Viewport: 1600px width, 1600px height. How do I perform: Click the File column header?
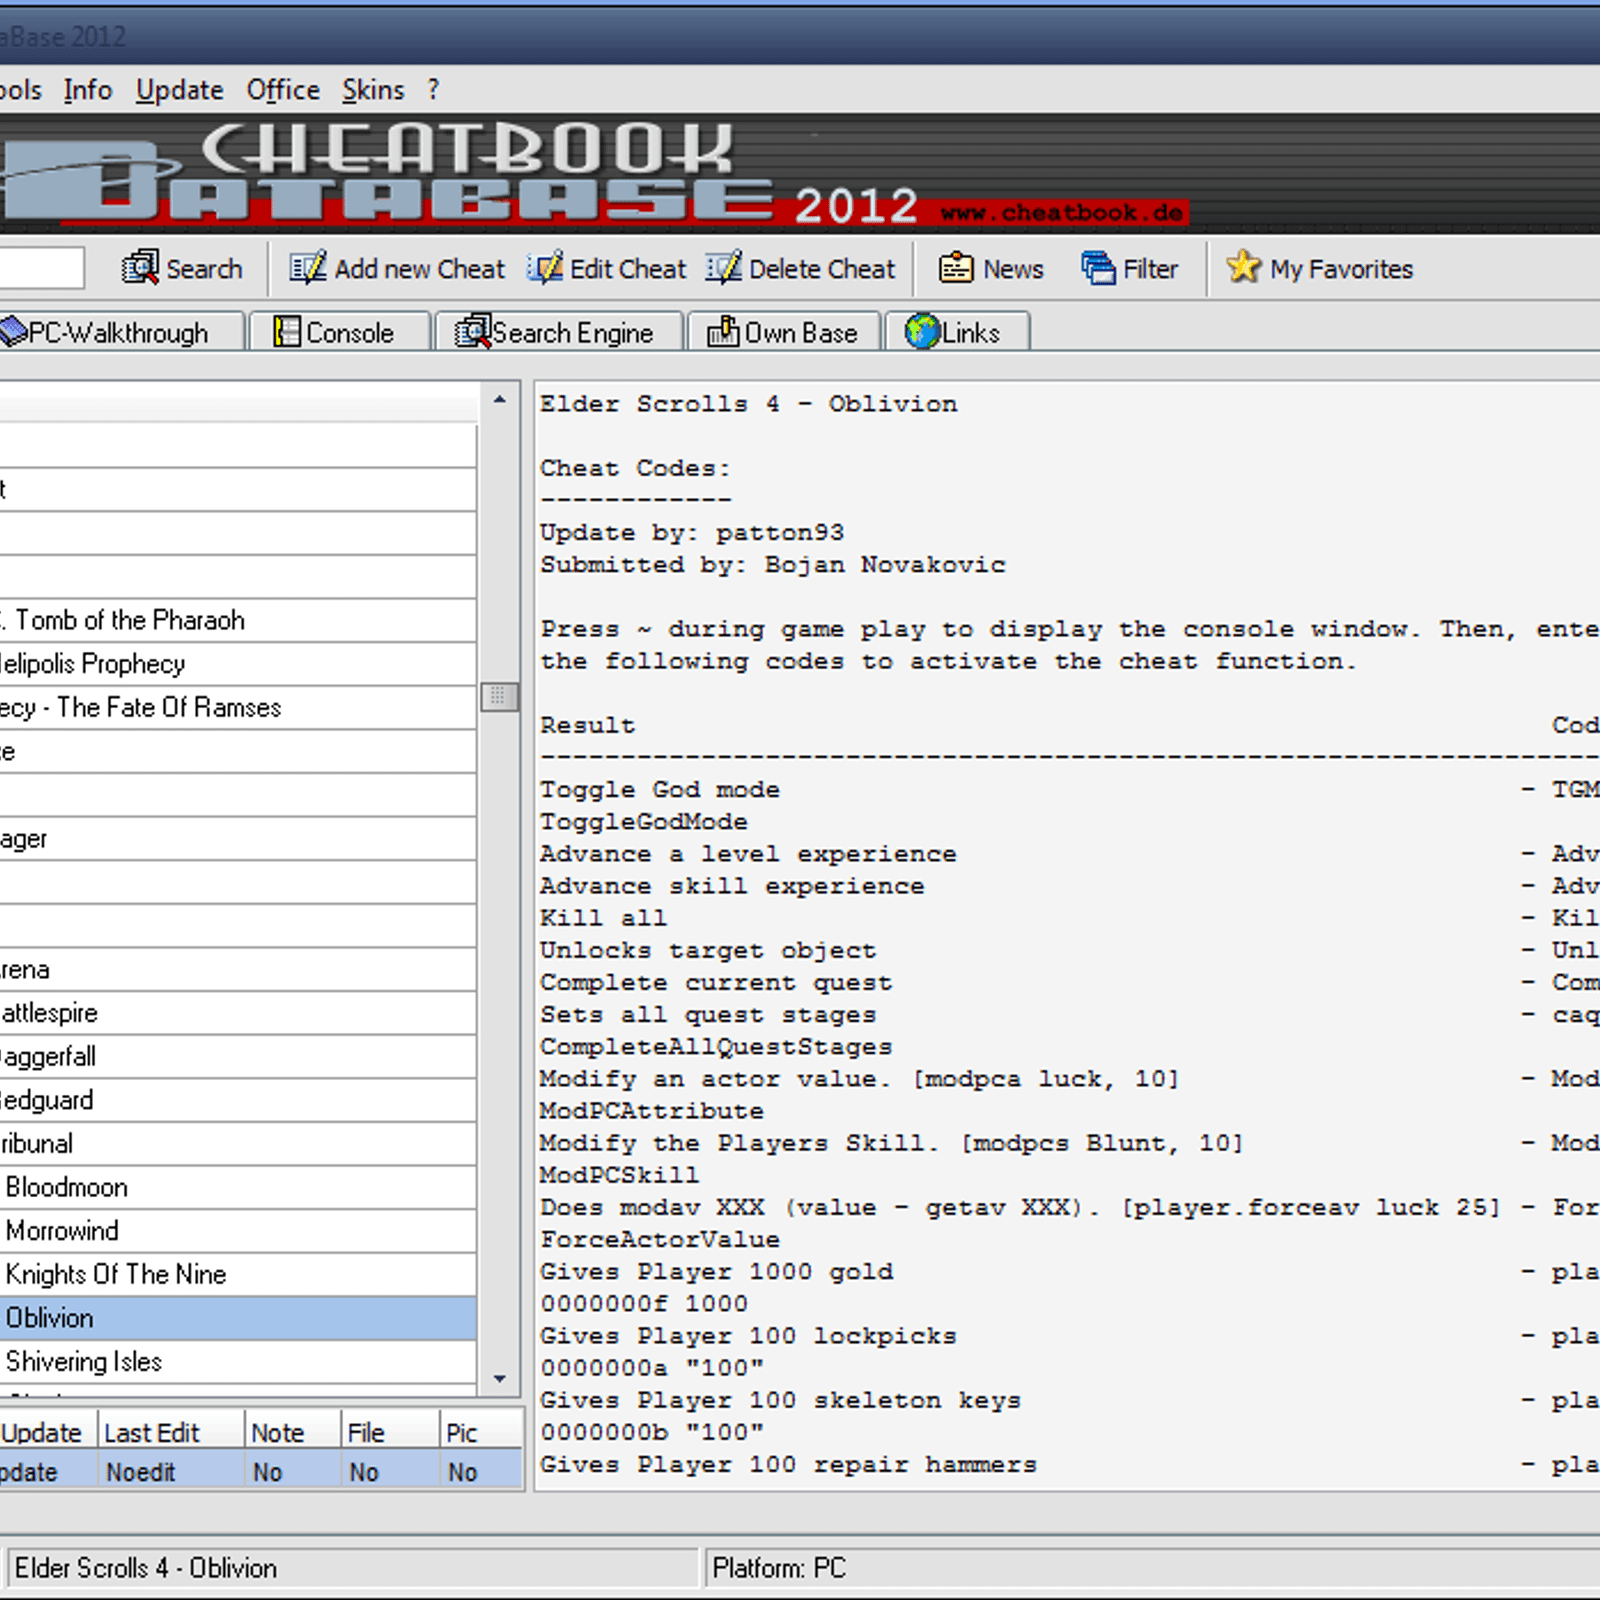390,1432
